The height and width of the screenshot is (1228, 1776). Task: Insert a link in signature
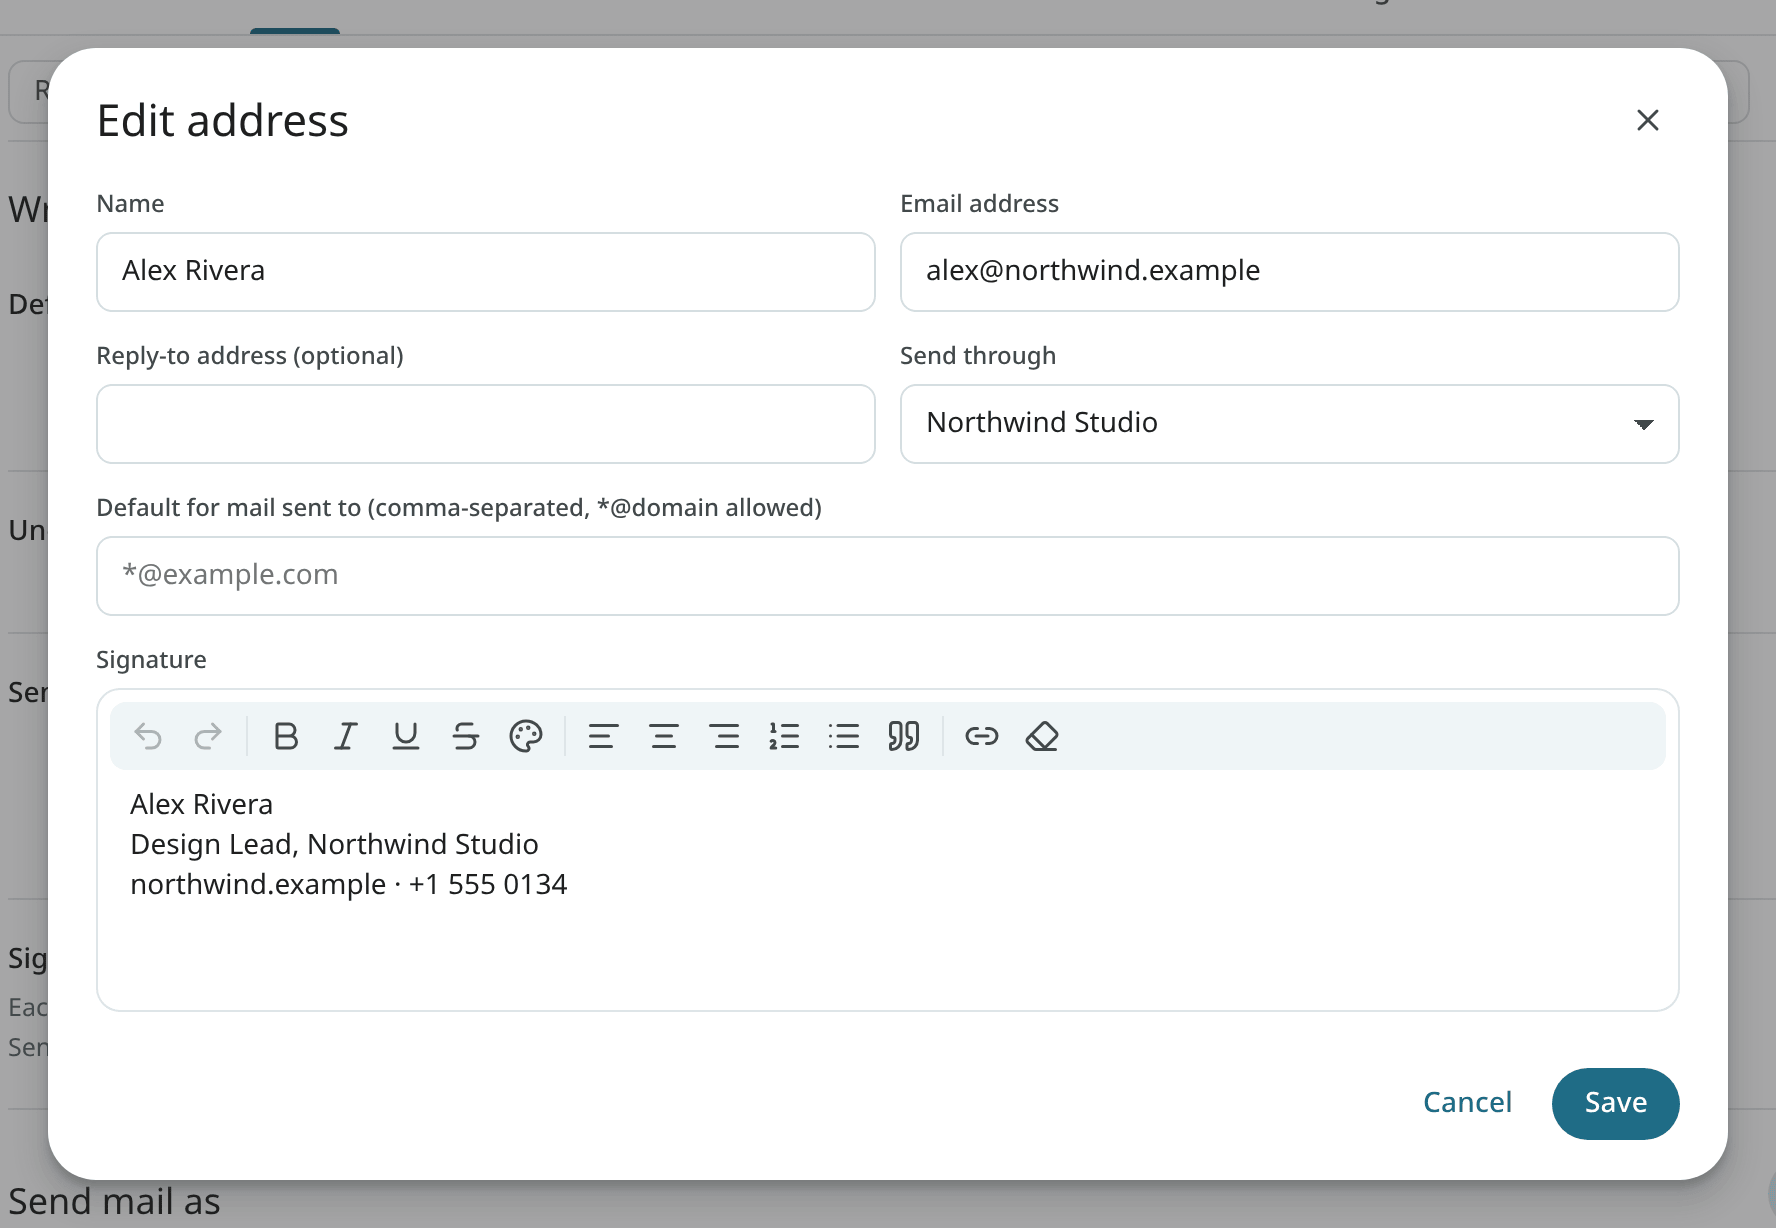point(982,736)
